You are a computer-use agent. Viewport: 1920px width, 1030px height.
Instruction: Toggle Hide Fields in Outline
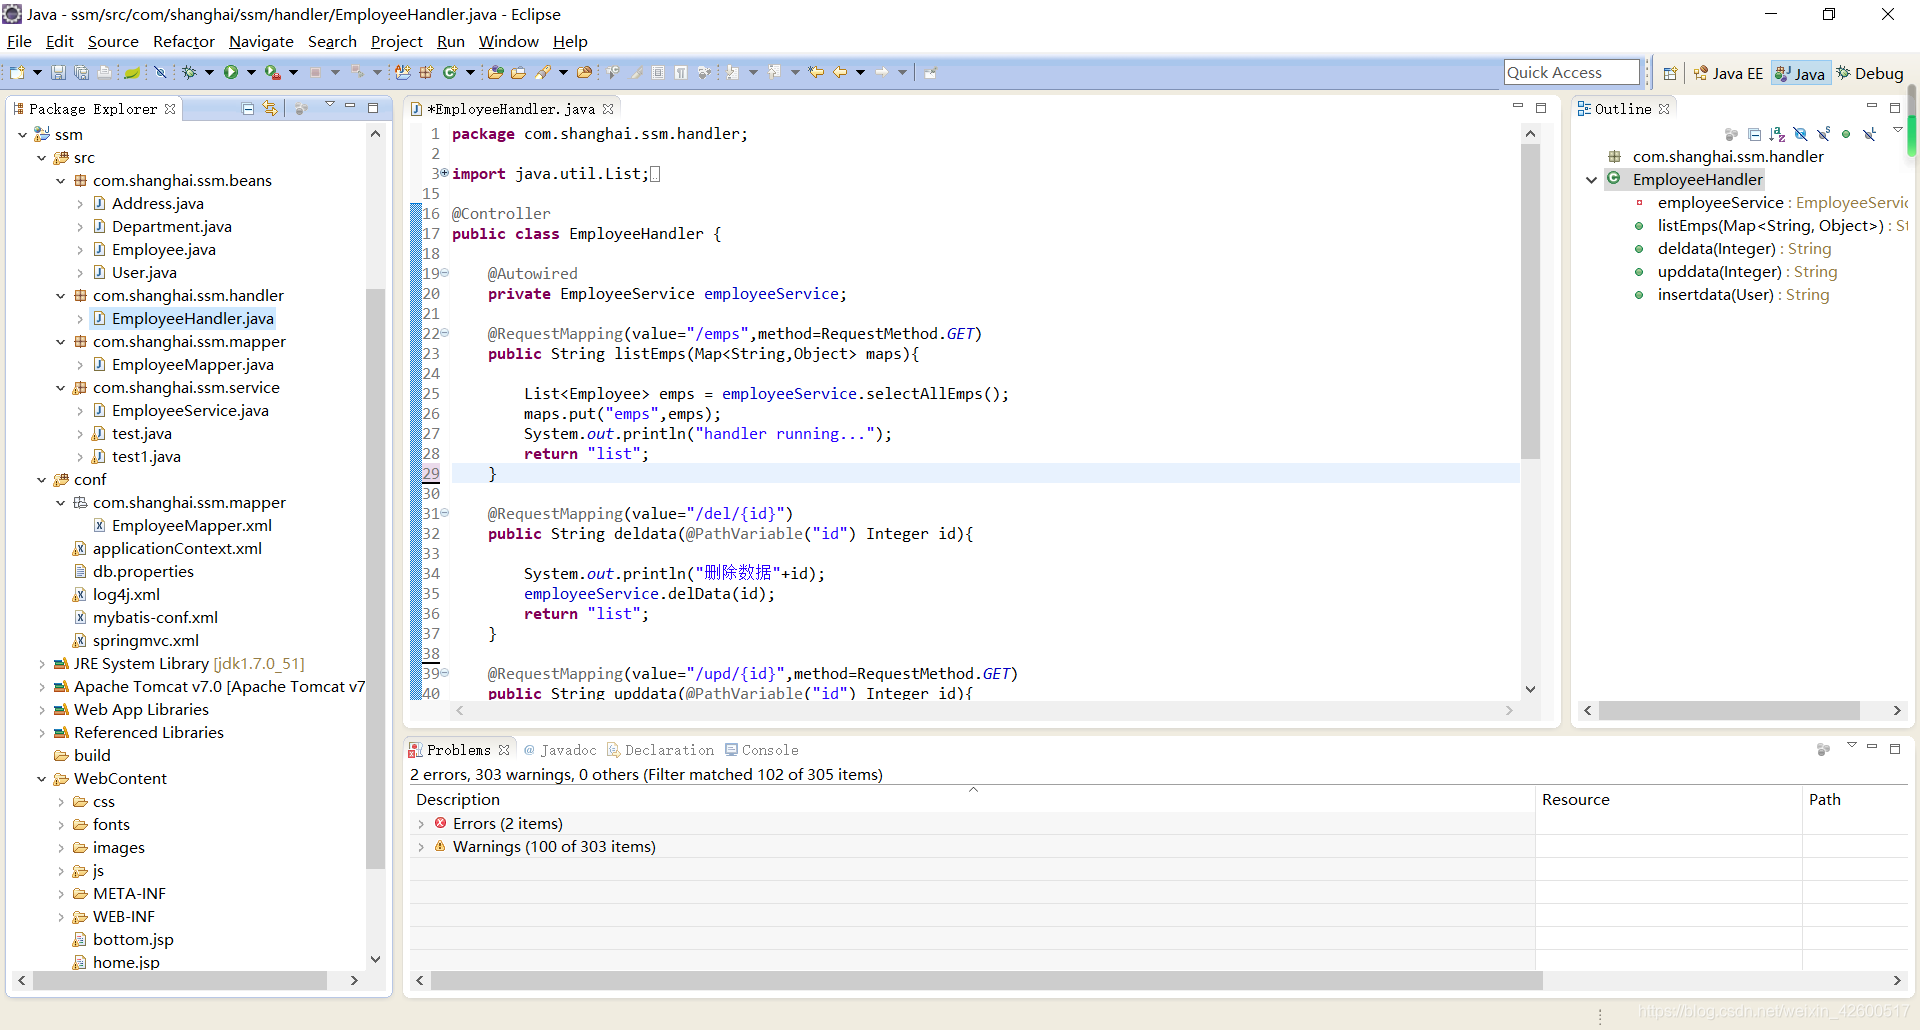(1800, 134)
